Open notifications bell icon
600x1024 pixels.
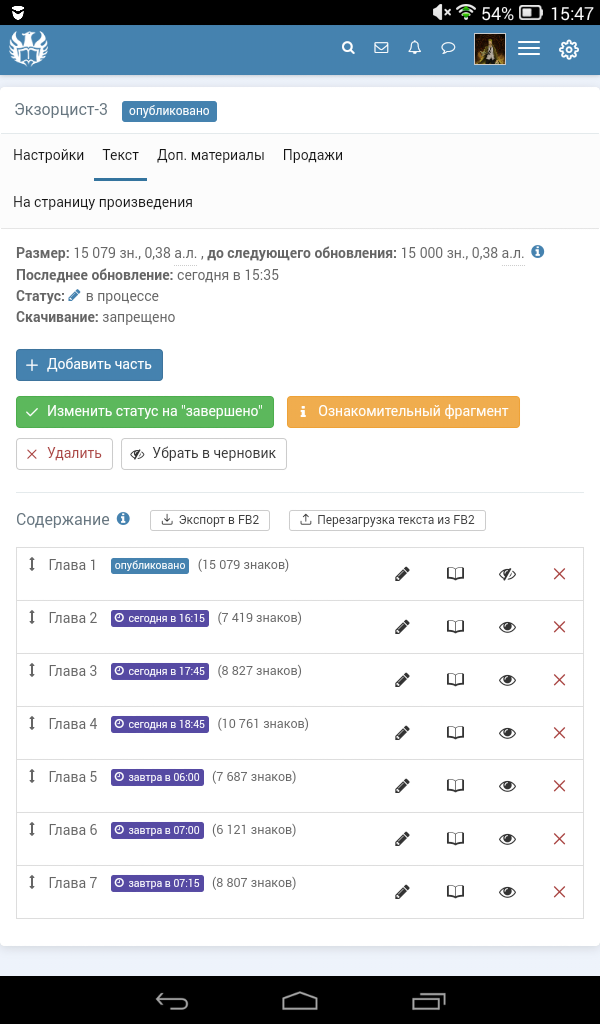tap(415, 47)
